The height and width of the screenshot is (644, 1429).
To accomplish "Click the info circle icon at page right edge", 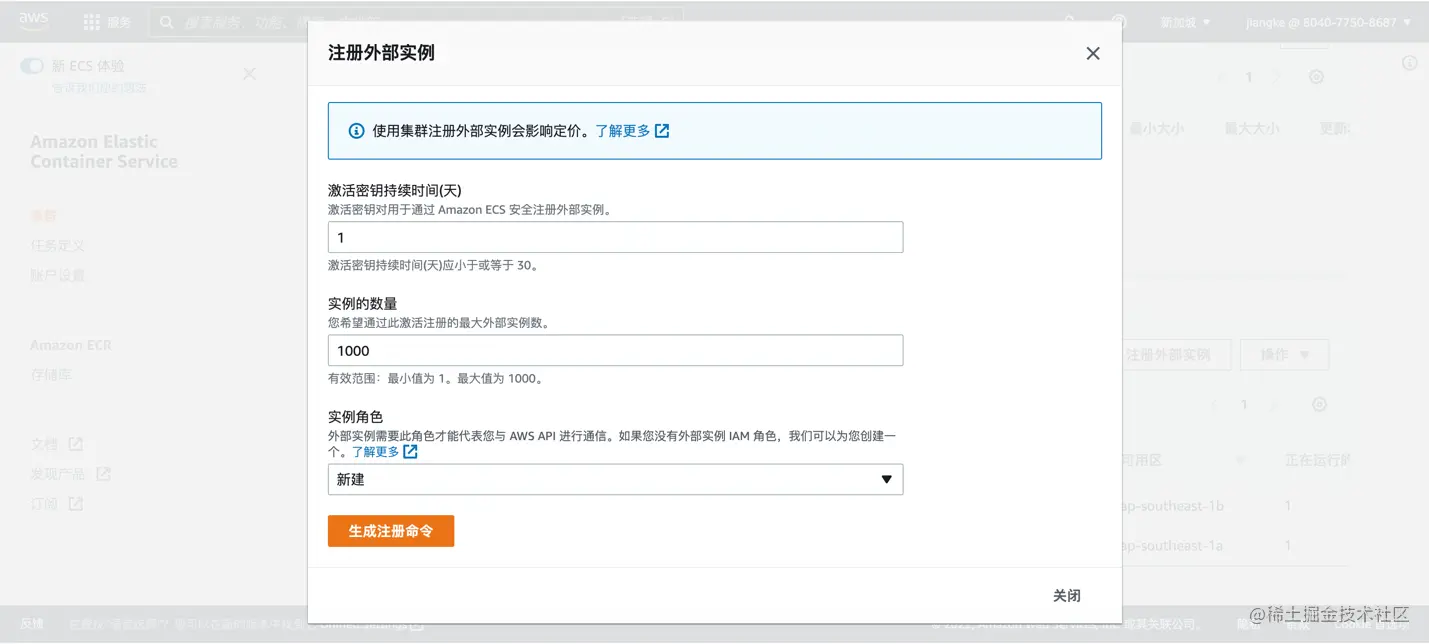I will 1410,63.
